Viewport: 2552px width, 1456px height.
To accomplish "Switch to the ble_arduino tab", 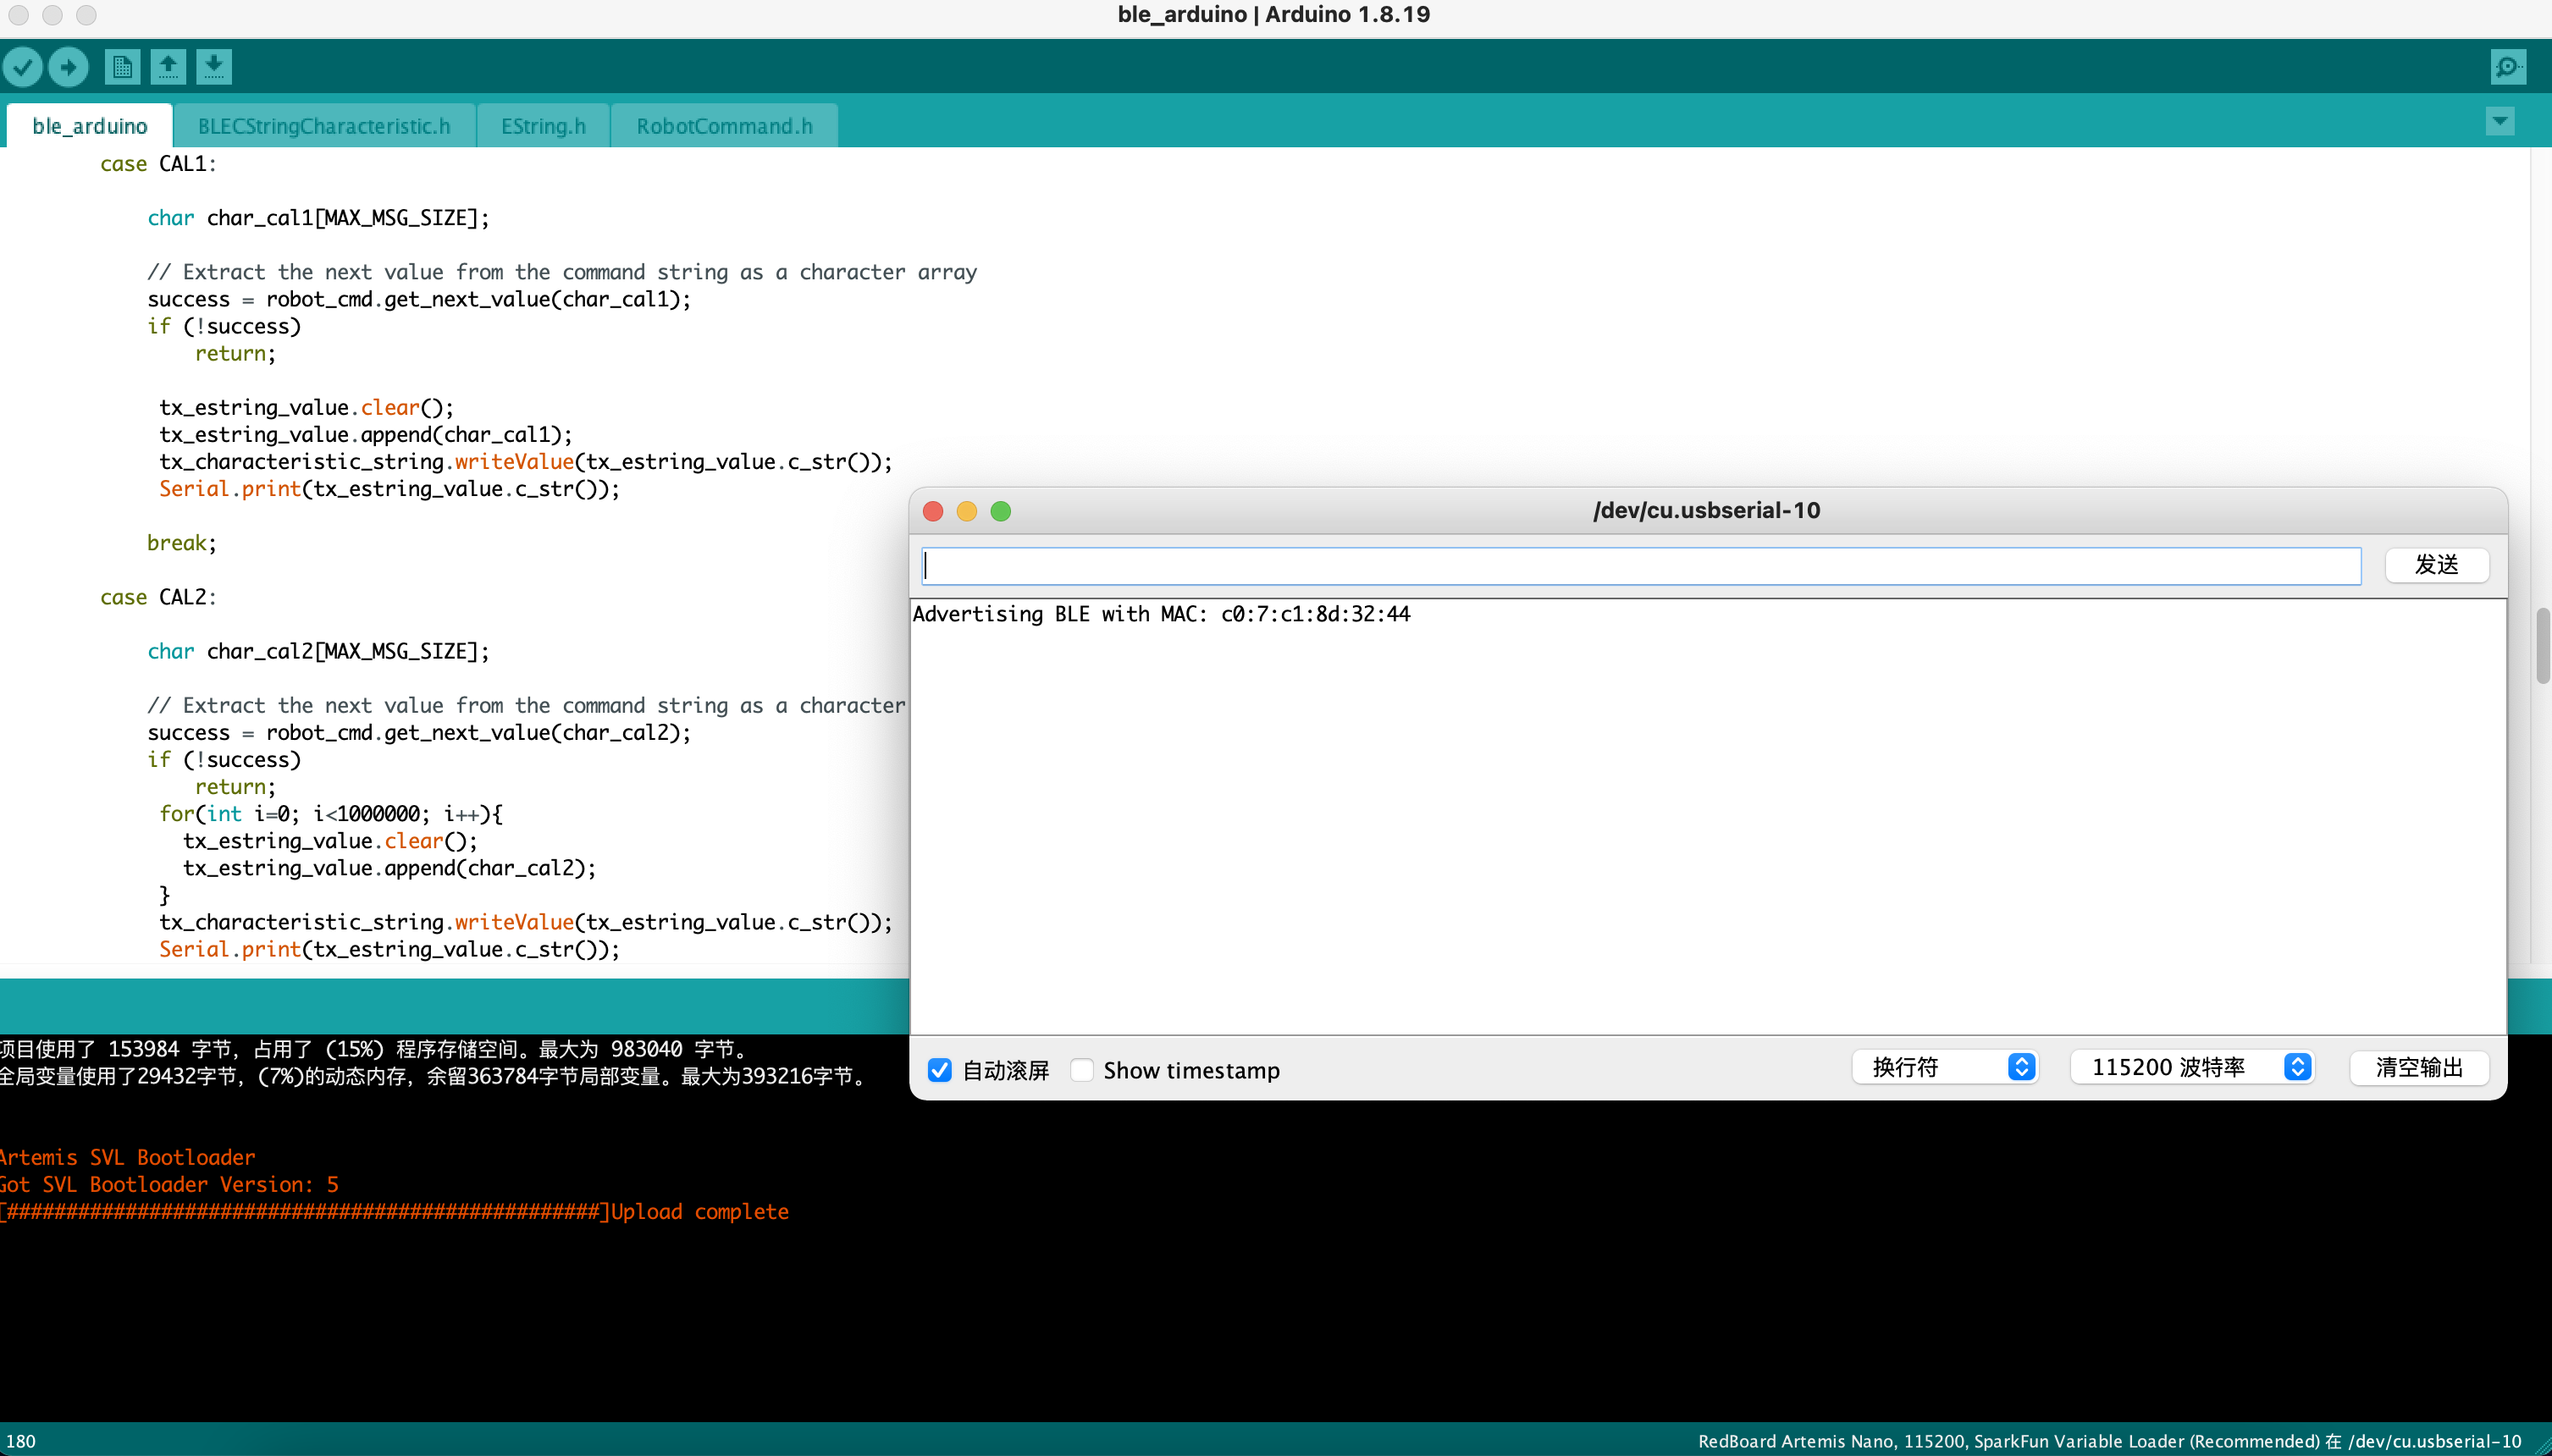I will [x=90, y=126].
